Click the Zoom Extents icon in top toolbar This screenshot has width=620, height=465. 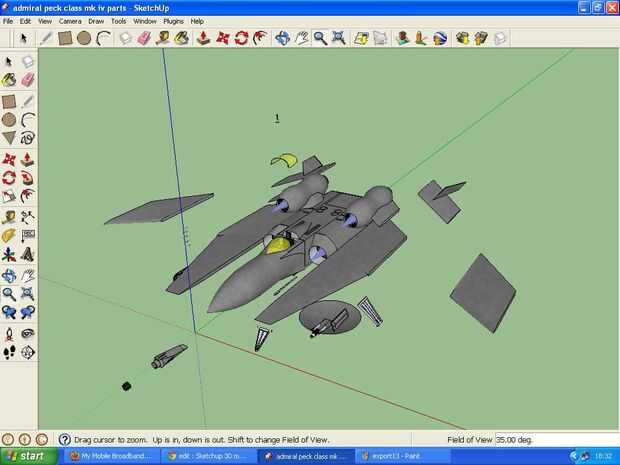click(339, 38)
